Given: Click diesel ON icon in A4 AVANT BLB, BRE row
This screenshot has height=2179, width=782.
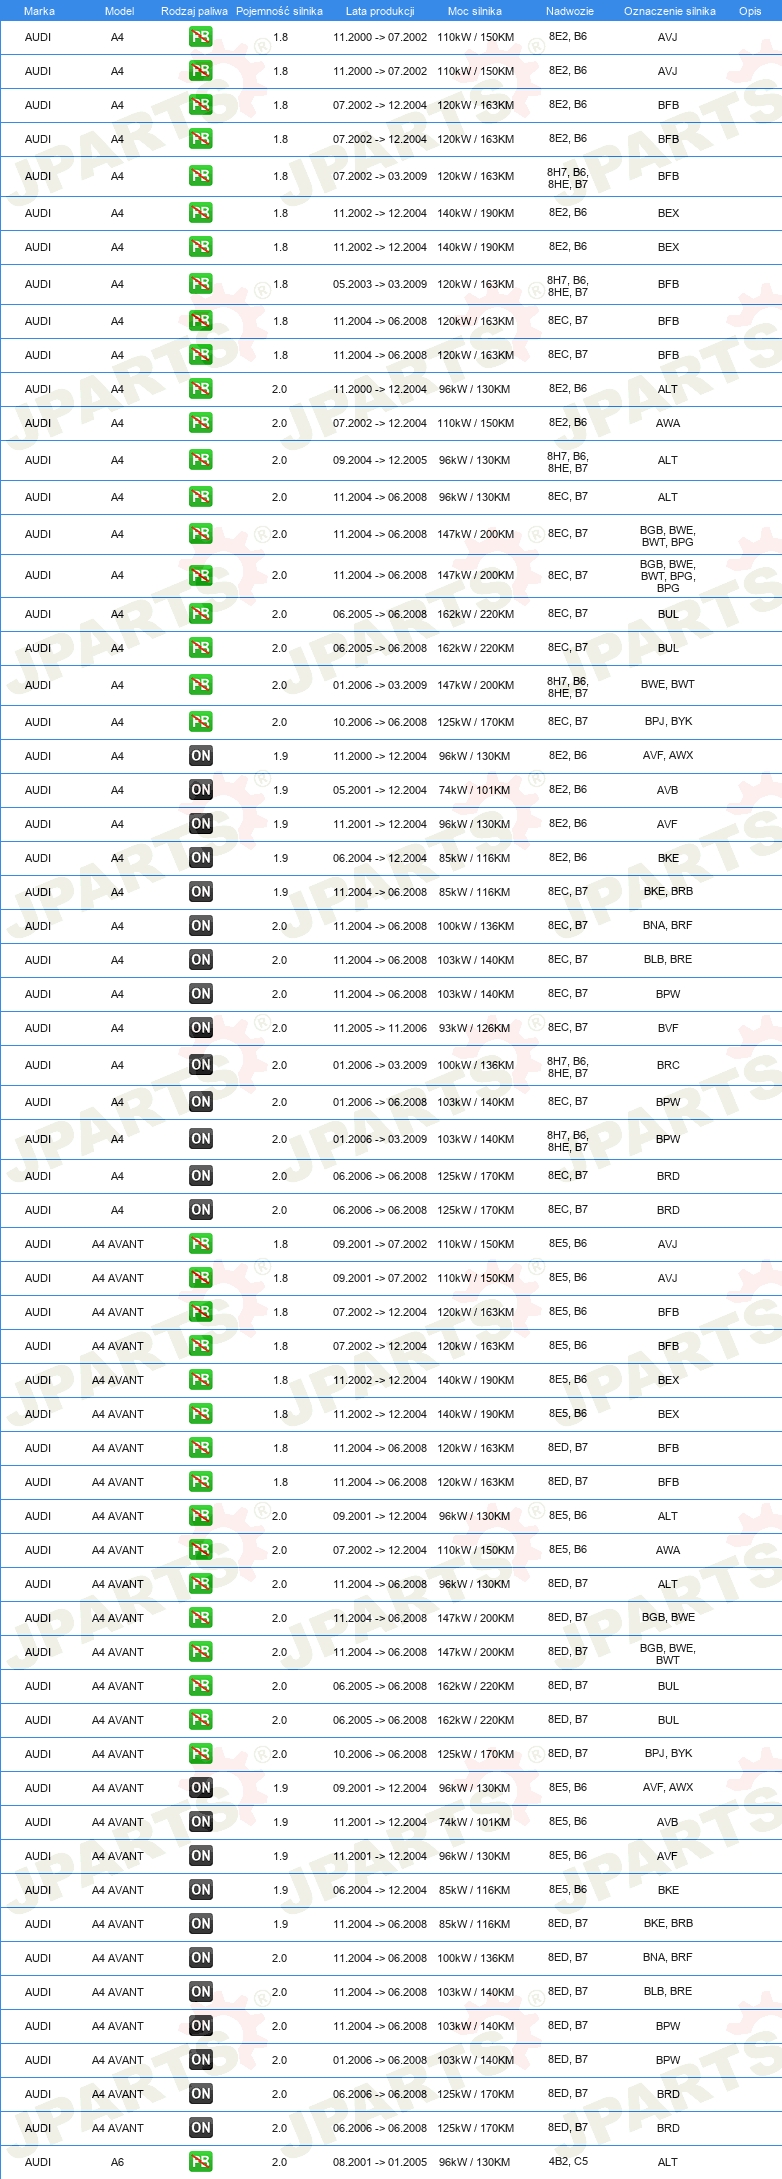Looking at the screenshot, I should click(x=201, y=1992).
